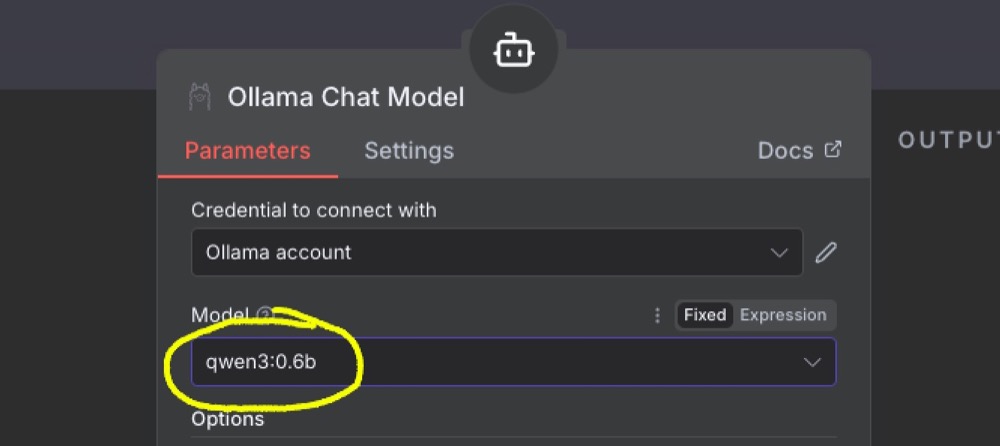This screenshot has height=446, width=1000.
Task: Click the Options section heading
Action: 227,418
